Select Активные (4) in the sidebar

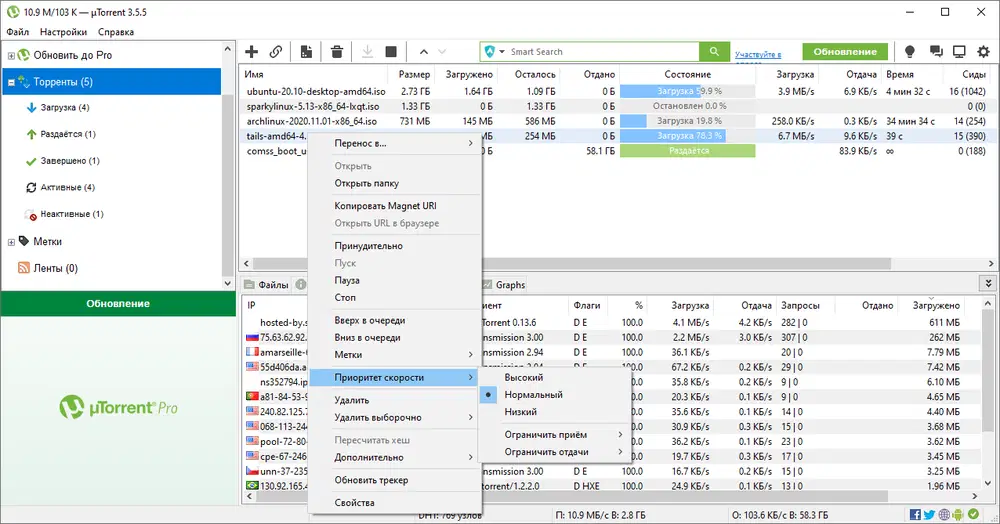67,187
